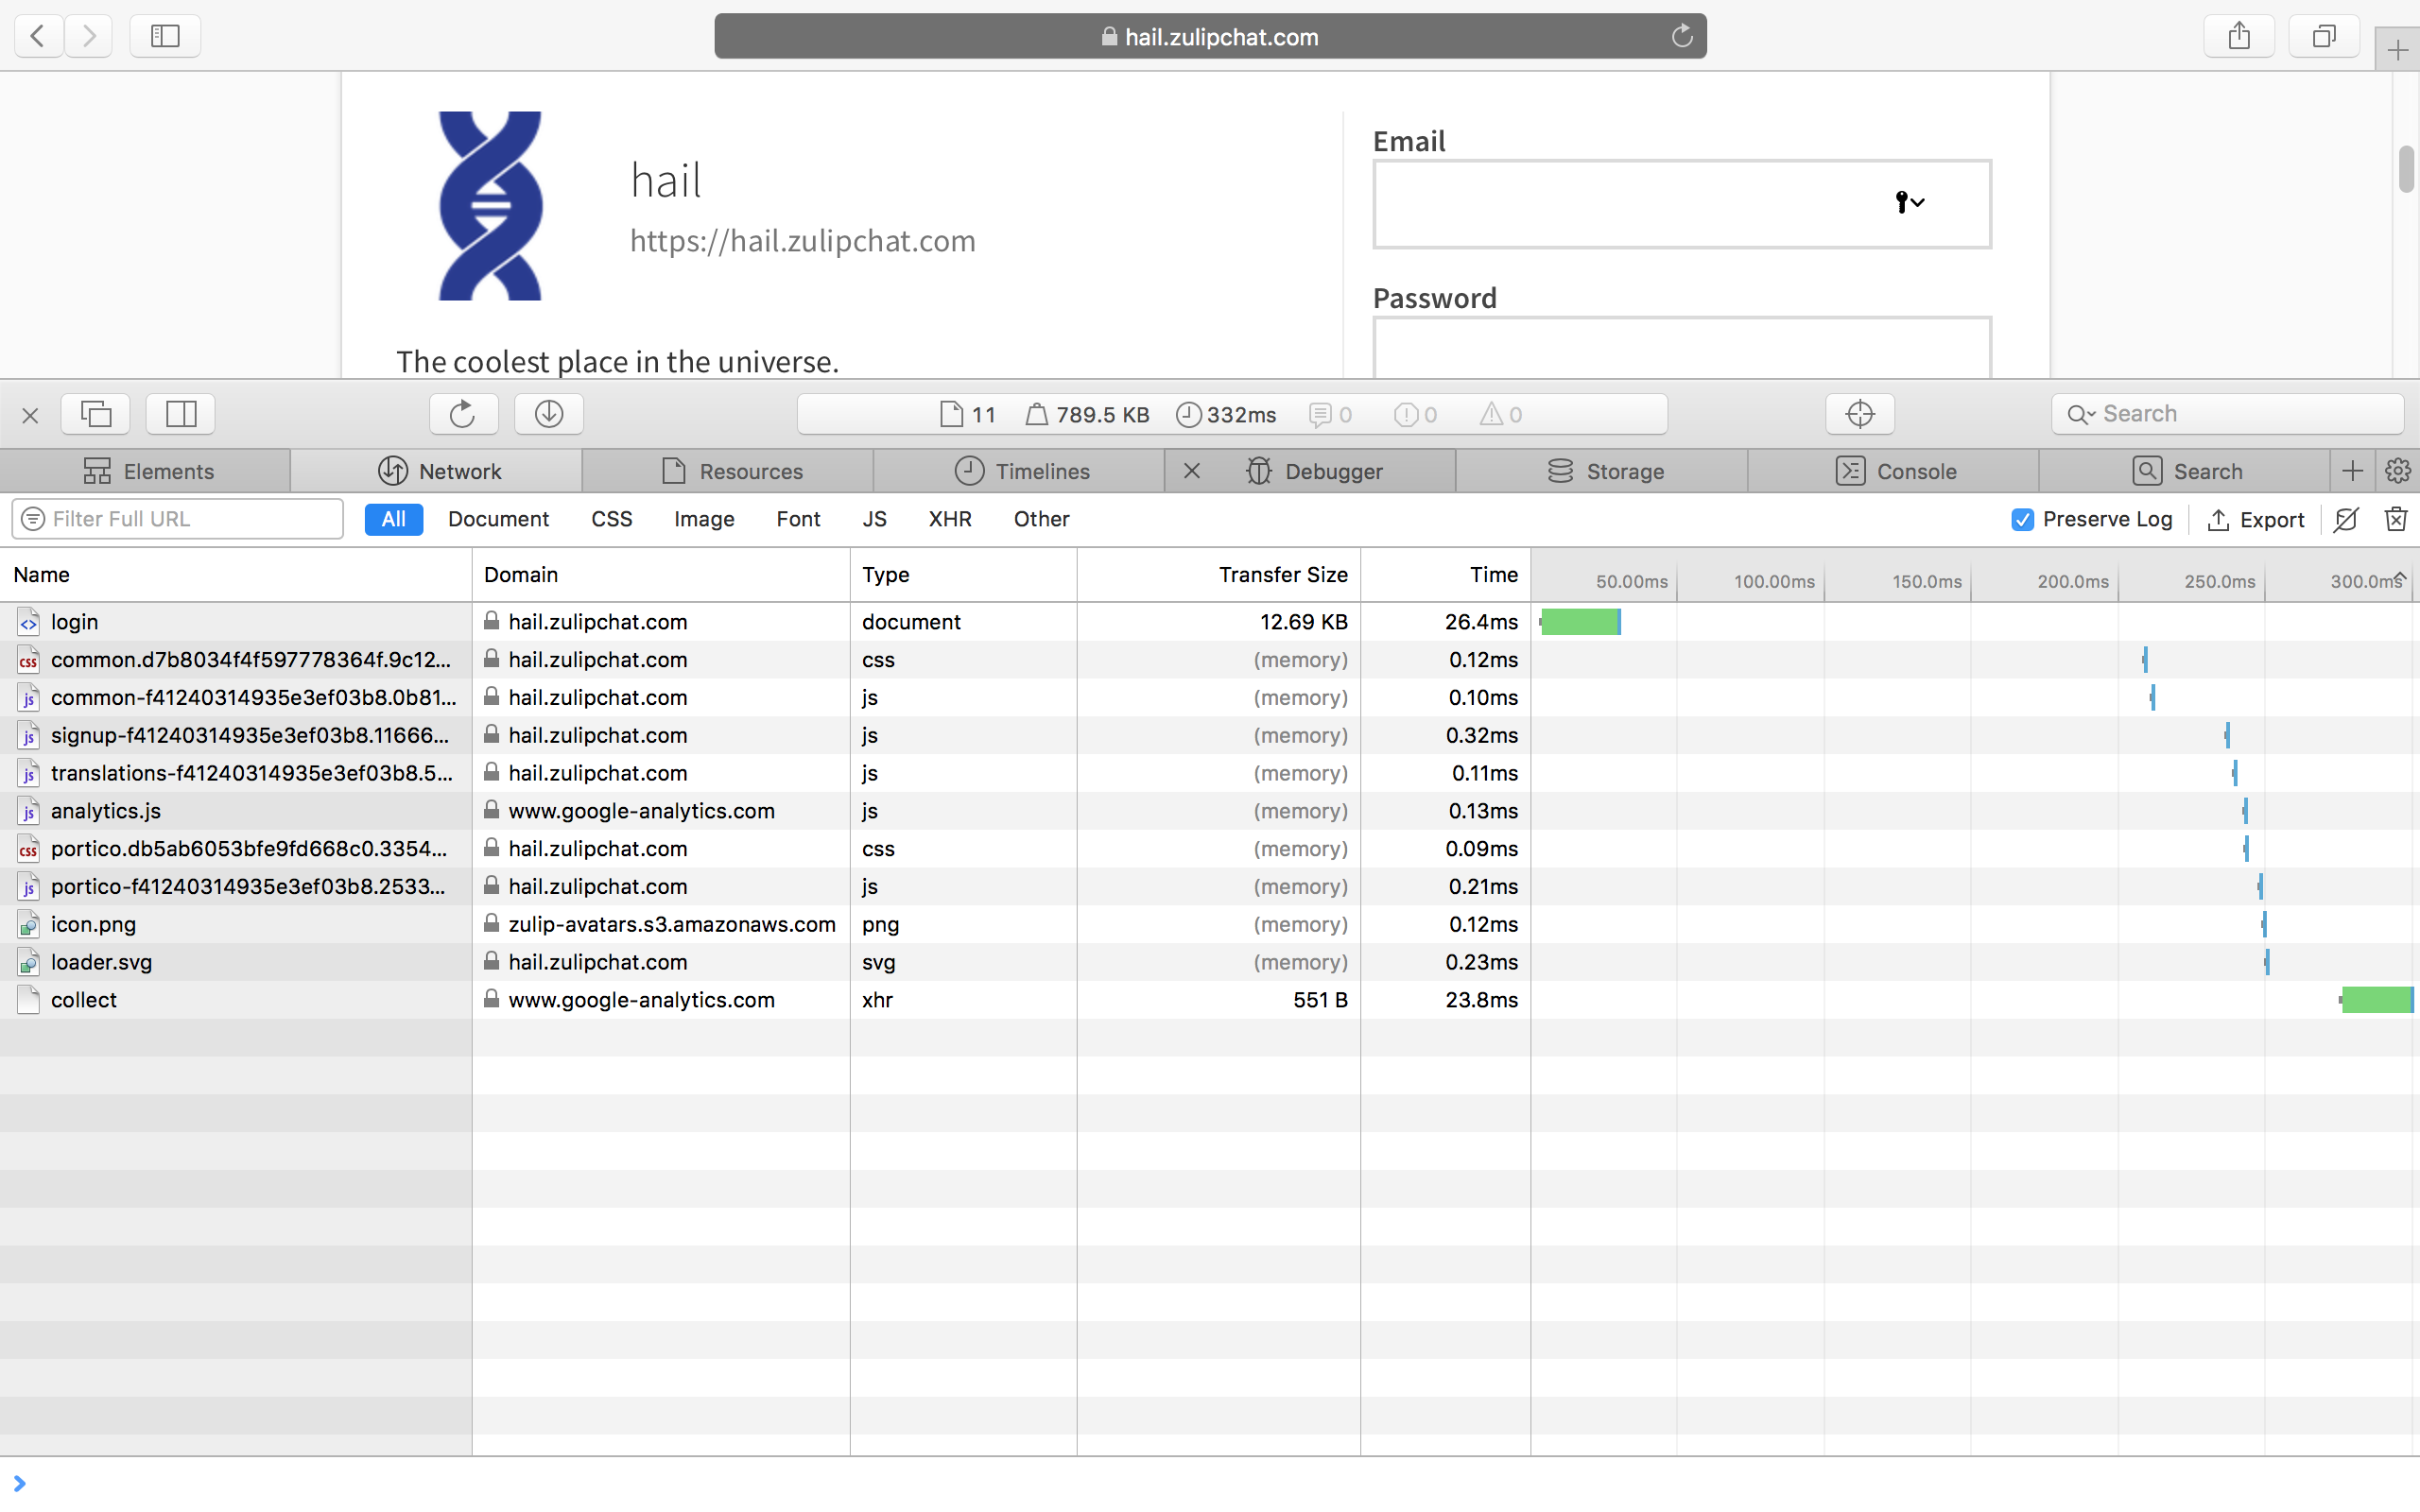Select the collect request from google-analytics

[84, 999]
